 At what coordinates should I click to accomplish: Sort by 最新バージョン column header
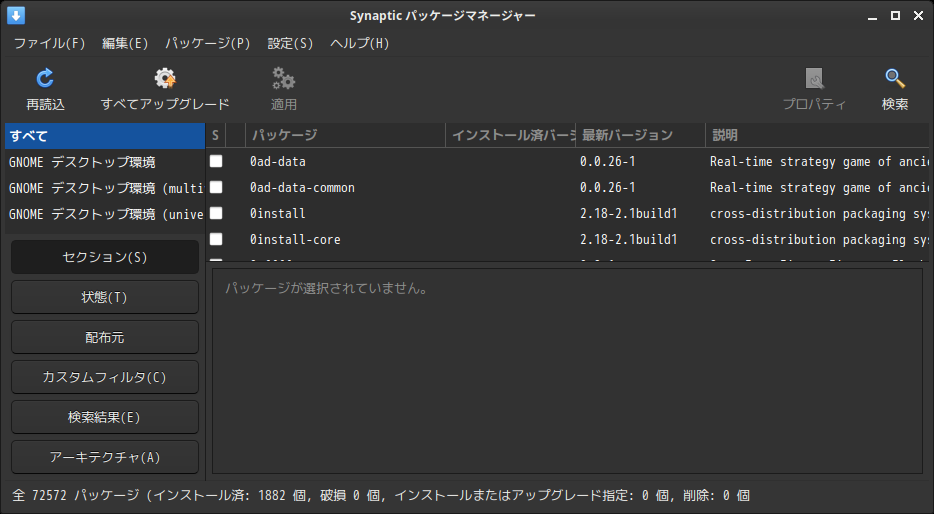point(640,135)
